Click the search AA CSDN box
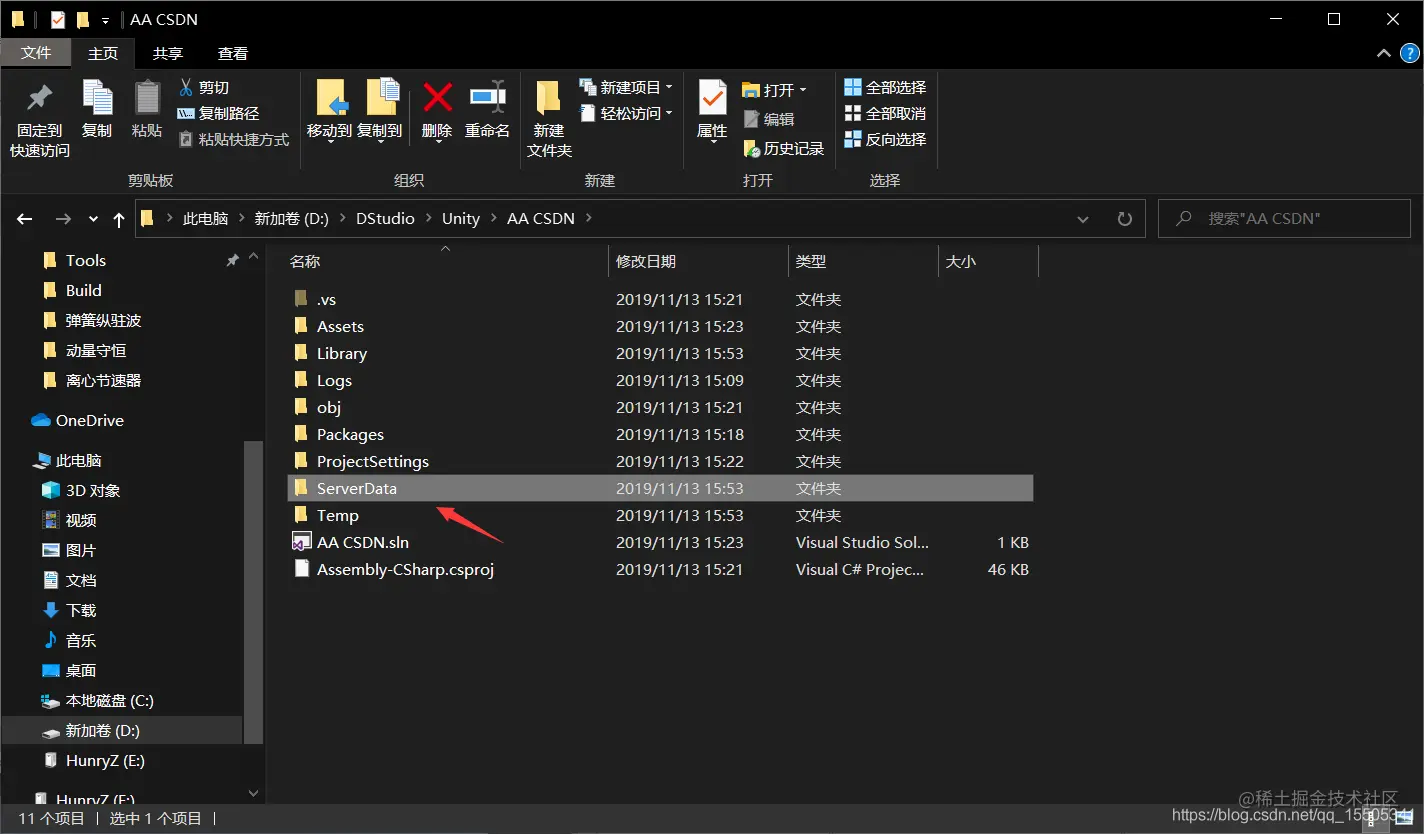The width and height of the screenshot is (1424, 834). click(1284, 218)
